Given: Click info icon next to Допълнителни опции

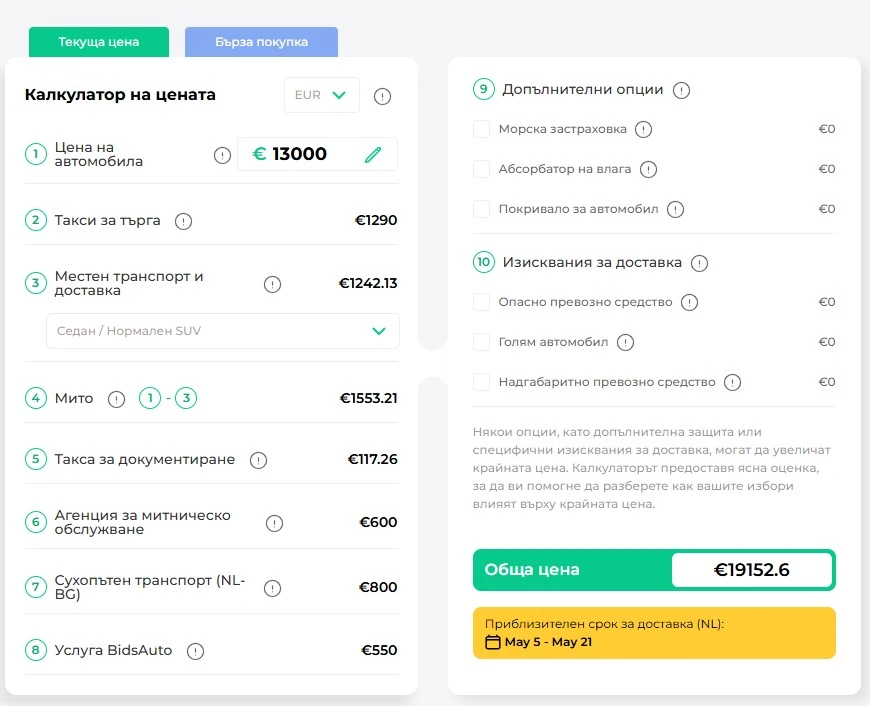Looking at the screenshot, I should coord(682,90).
